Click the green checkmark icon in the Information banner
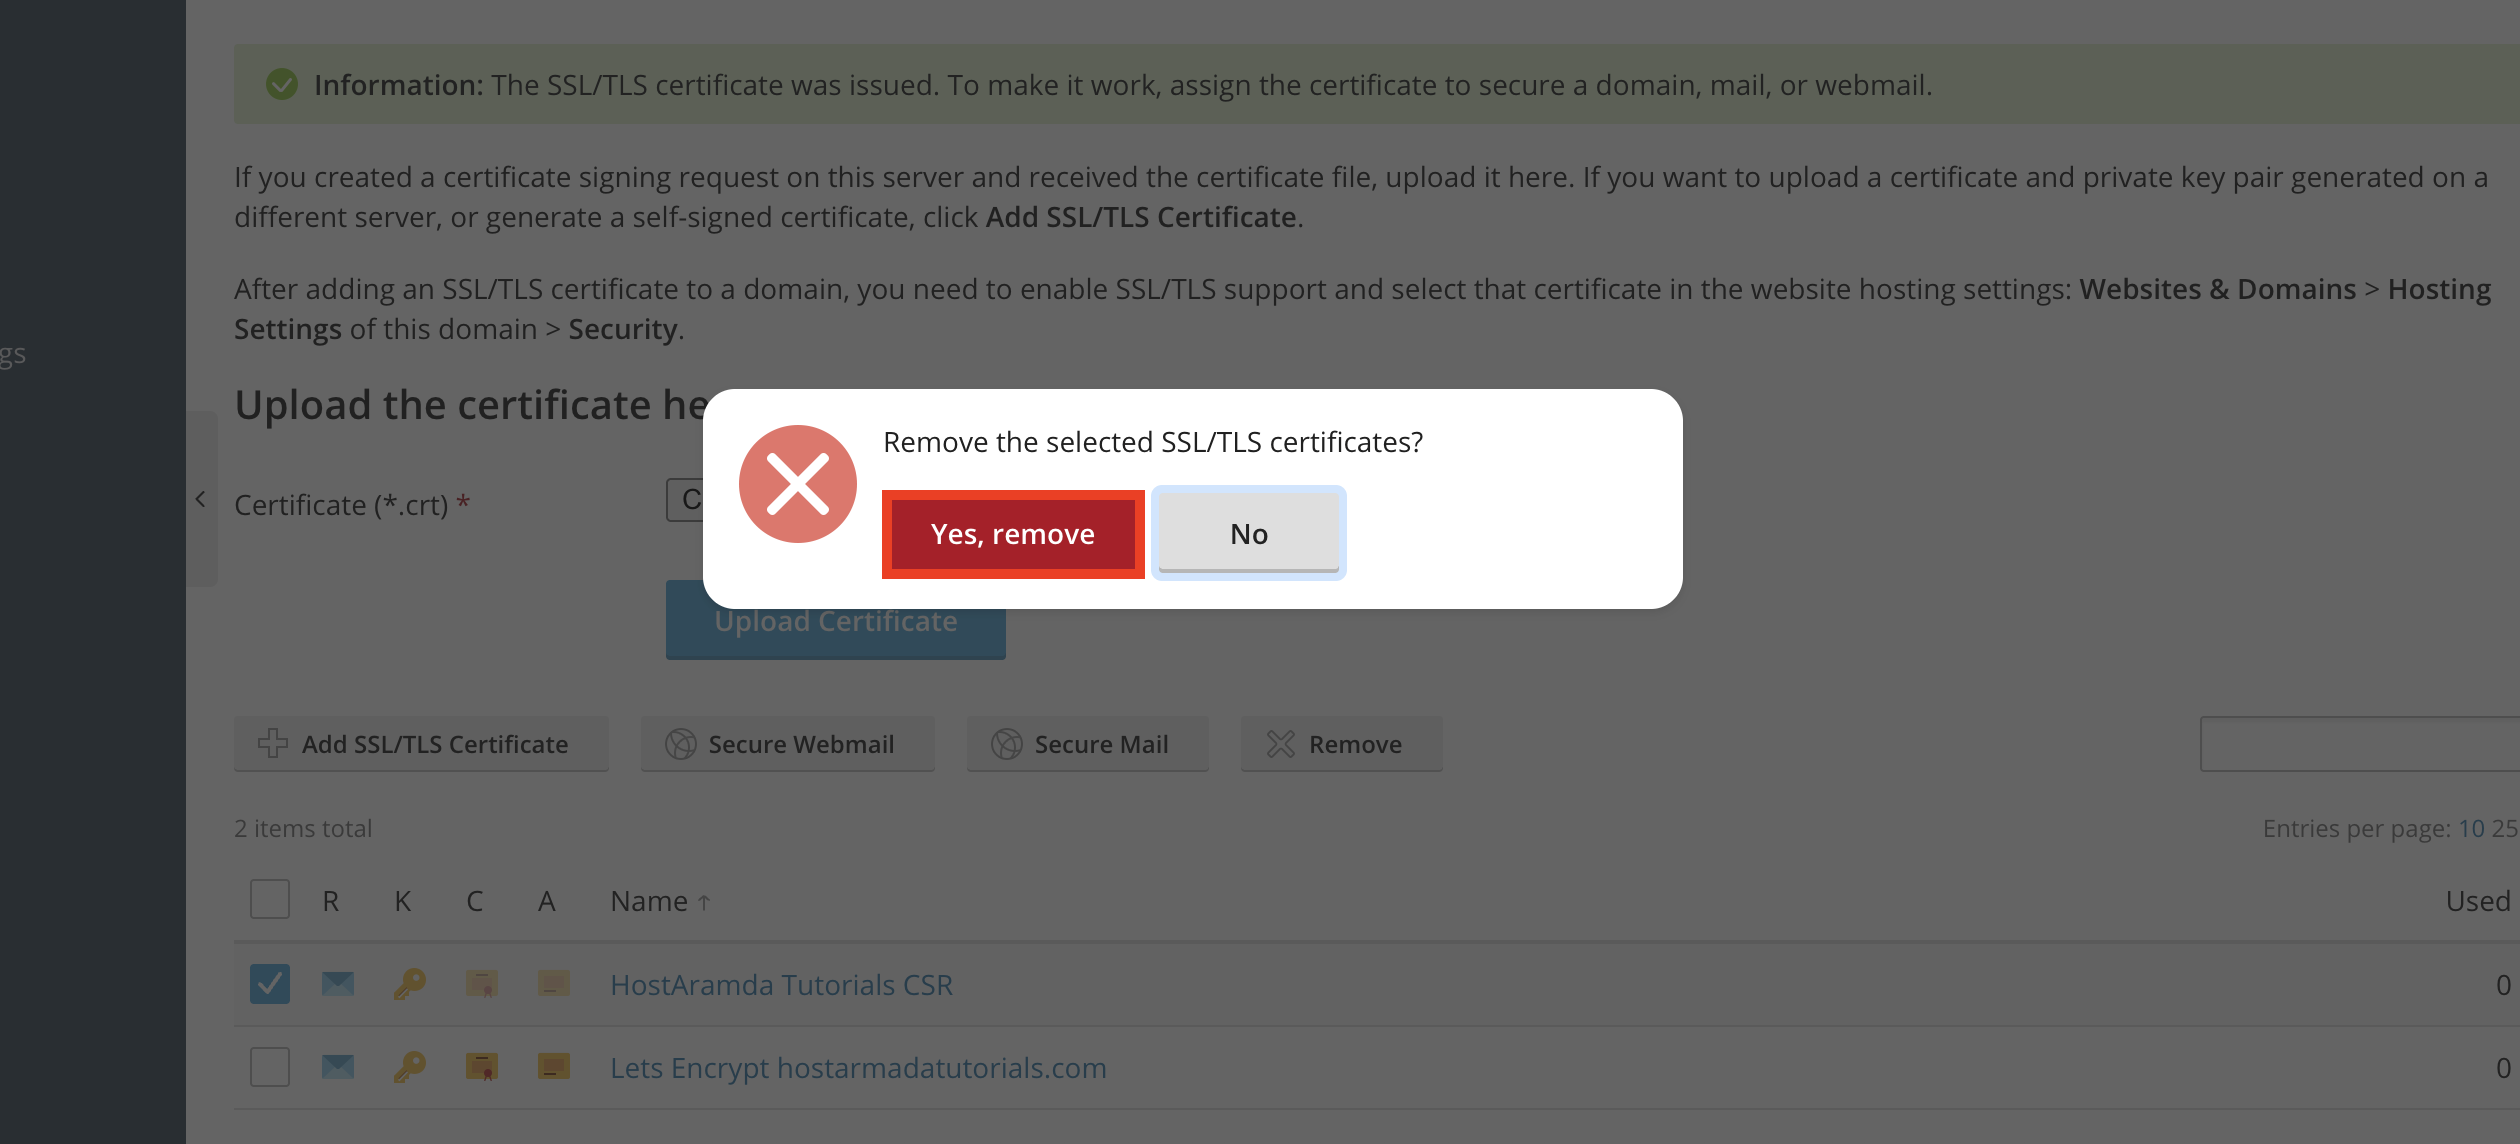2520x1144 pixels. tap(282, 84)
